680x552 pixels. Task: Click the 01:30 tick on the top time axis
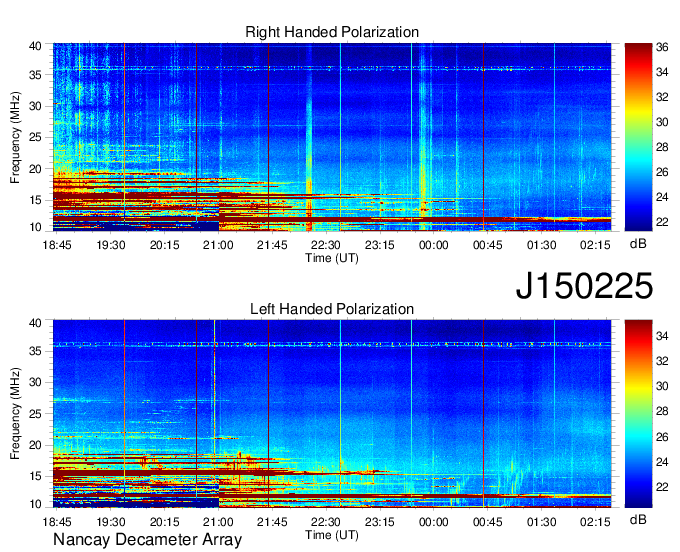(x=541, y=245)
